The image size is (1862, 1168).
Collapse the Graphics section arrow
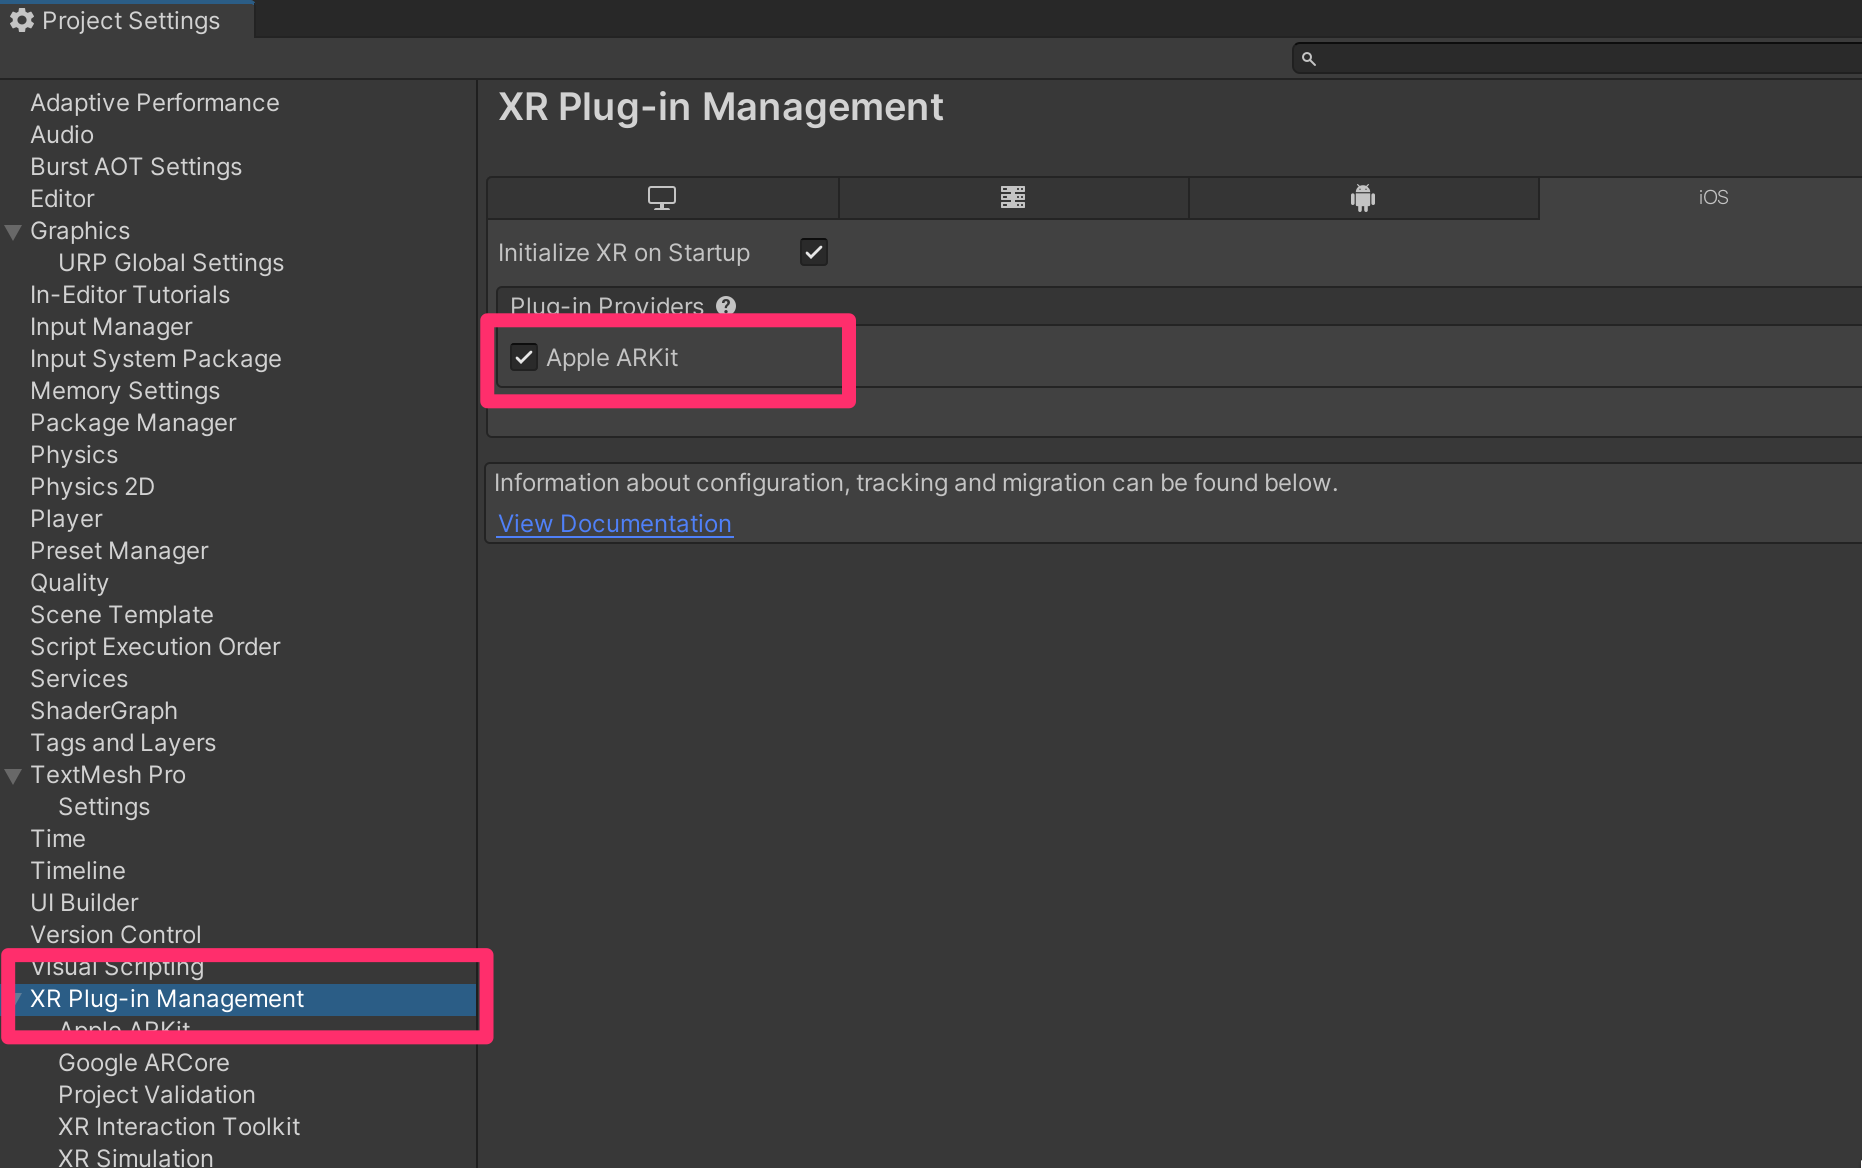tap(14, 232)
